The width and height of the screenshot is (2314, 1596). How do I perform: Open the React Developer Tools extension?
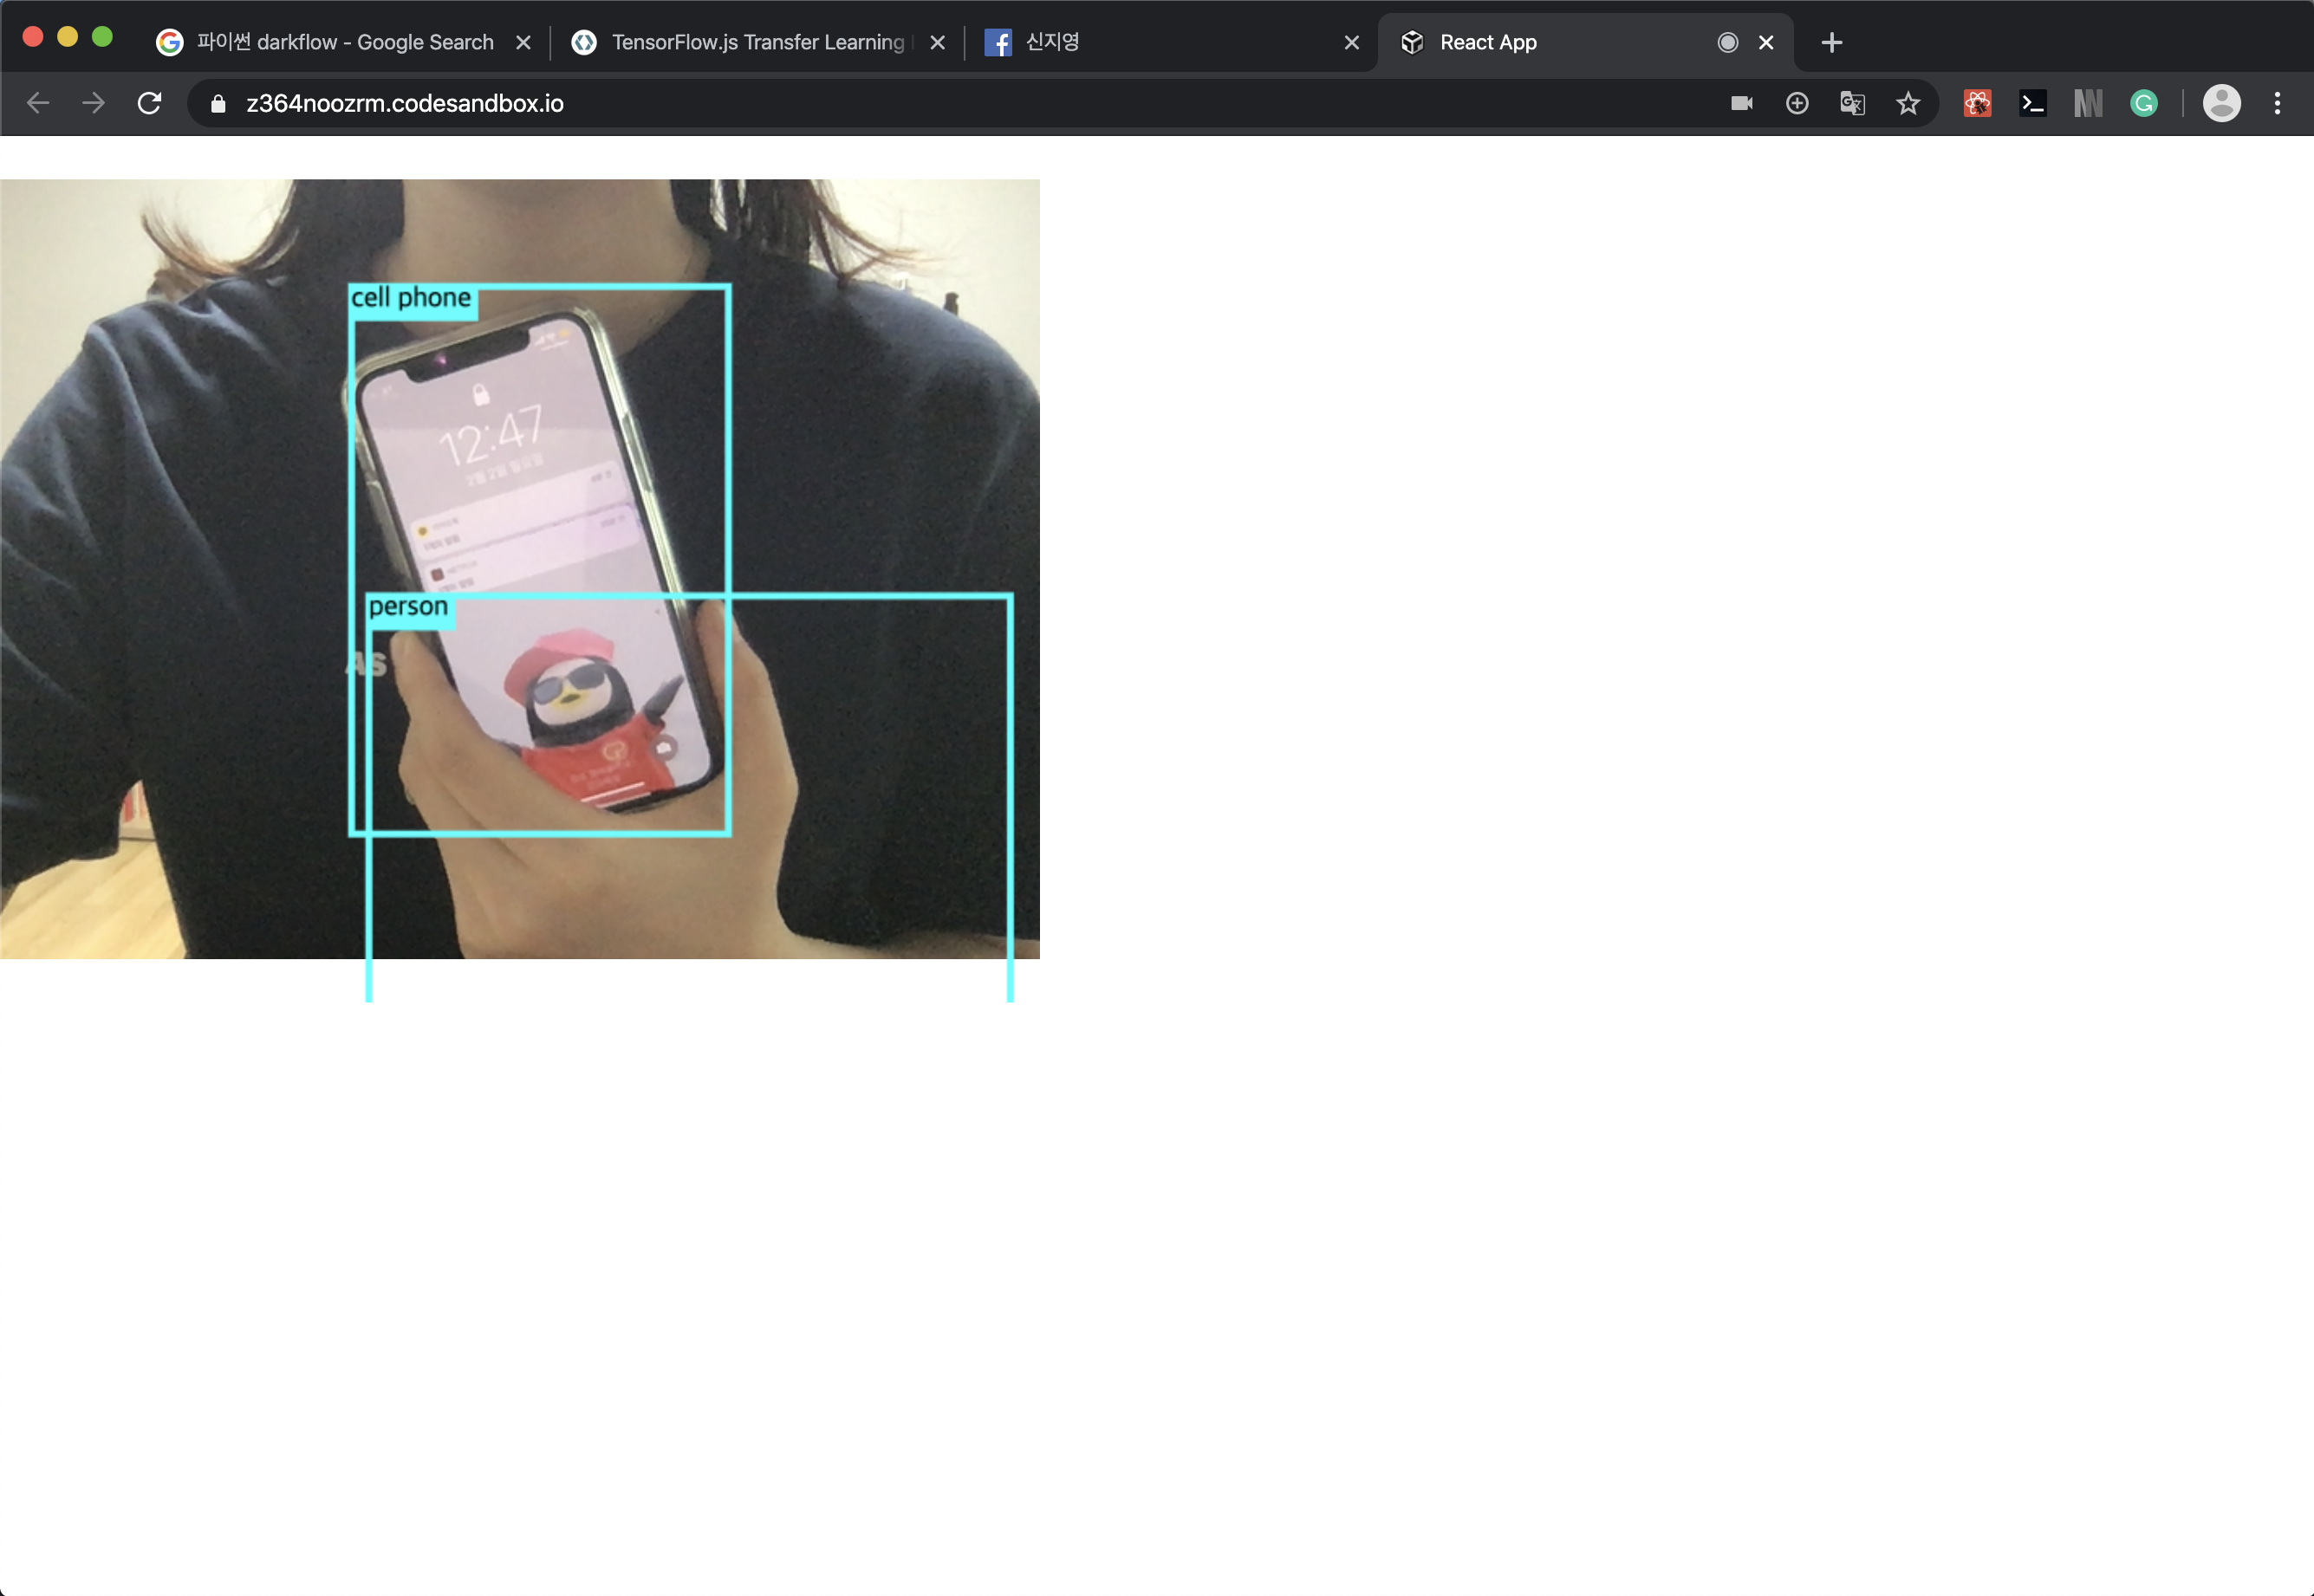1977,103
